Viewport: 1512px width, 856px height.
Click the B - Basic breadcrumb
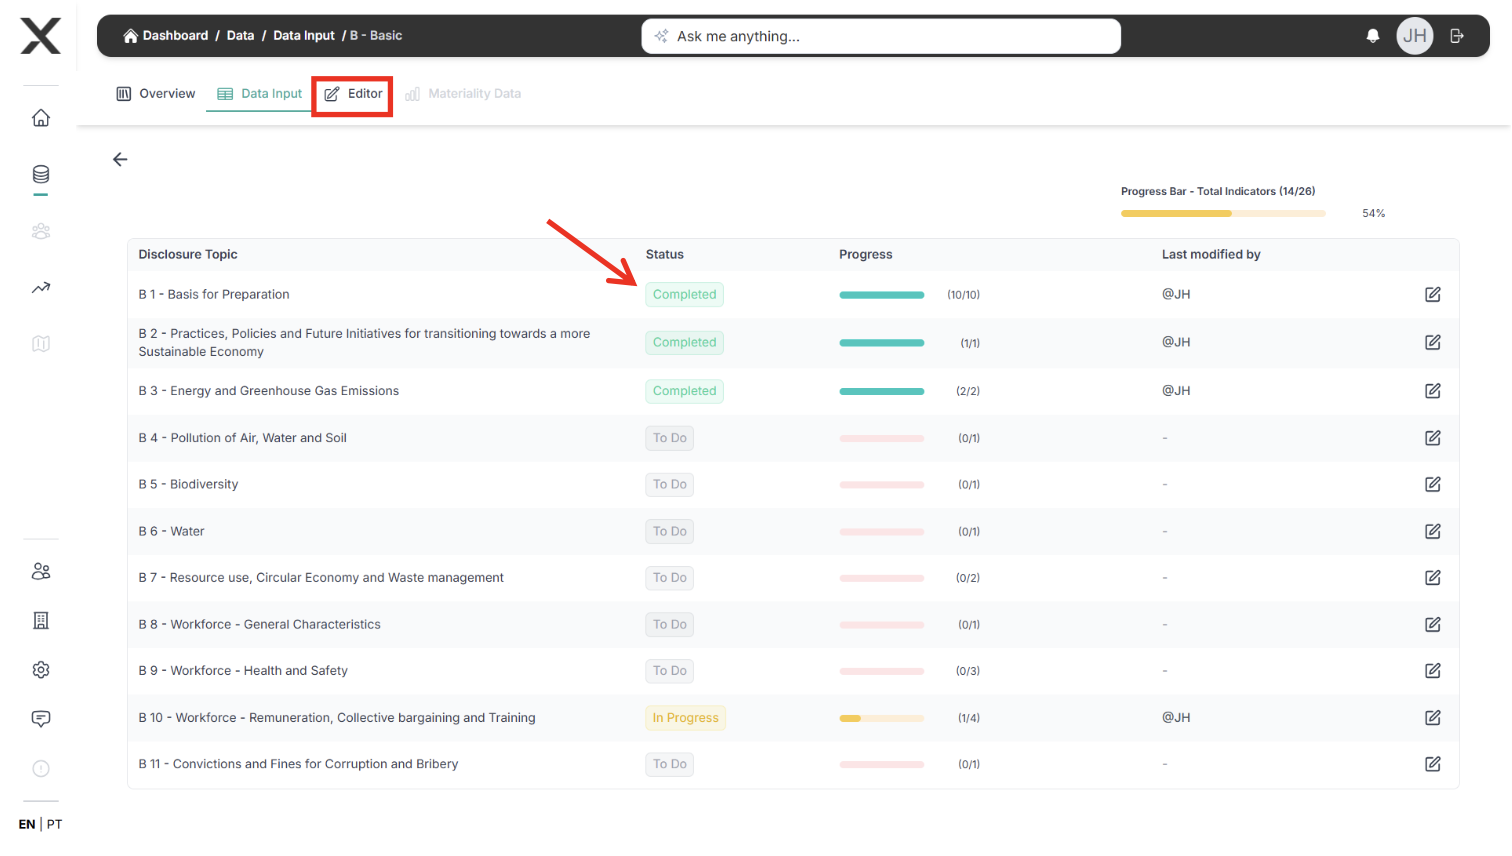pyautogui.click(x=376, y=36)
